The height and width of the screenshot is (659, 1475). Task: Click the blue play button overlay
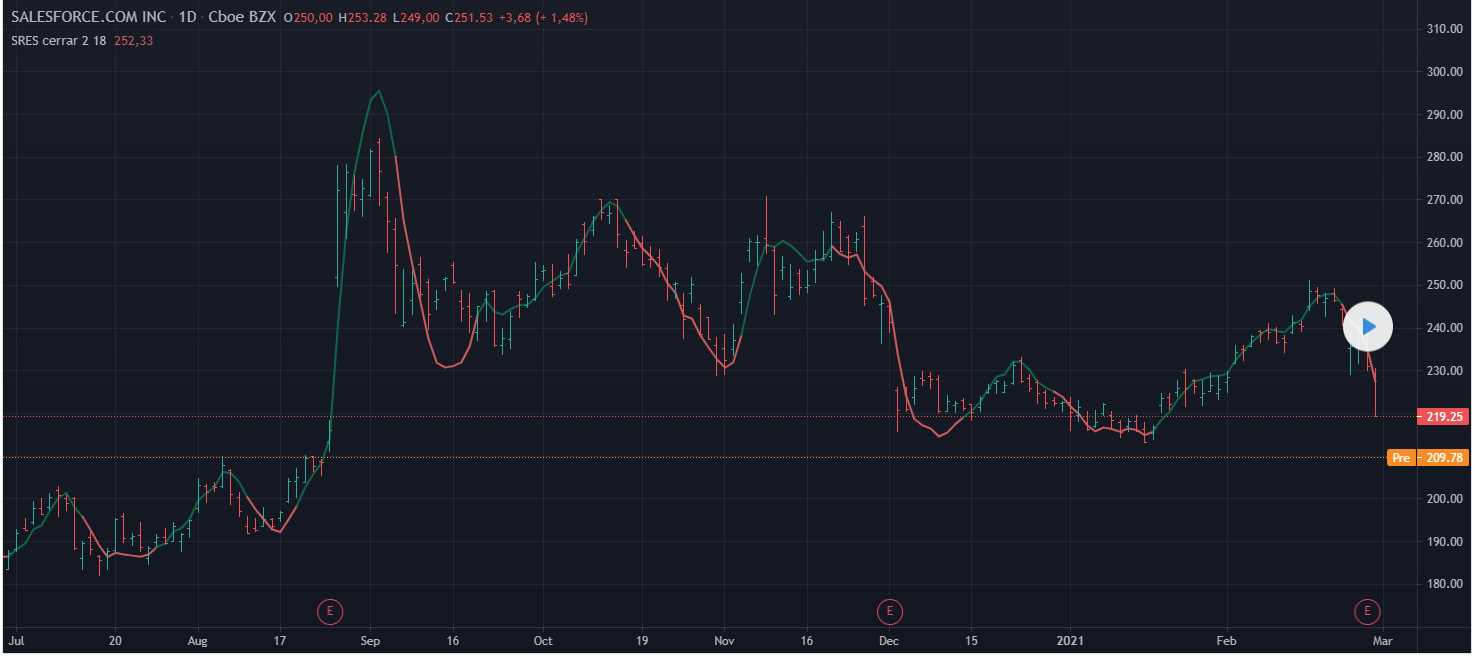1367,326
